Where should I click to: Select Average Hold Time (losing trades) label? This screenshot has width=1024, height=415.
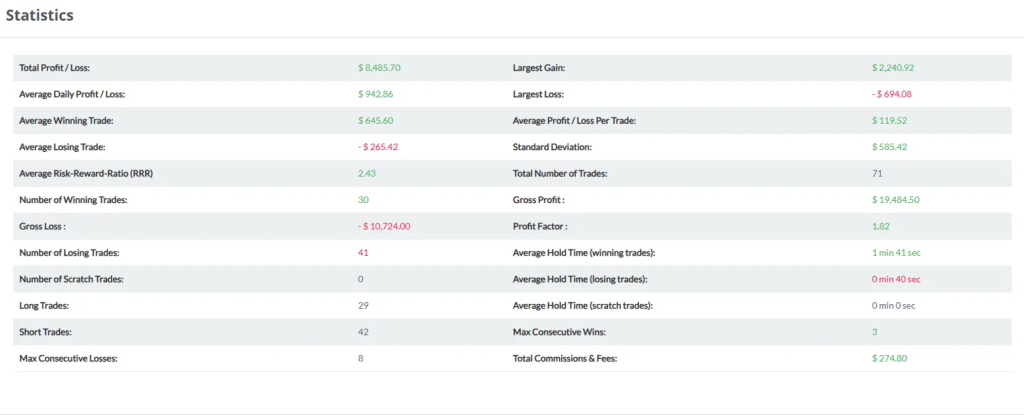pyautogui.click(x=580, y=279)
